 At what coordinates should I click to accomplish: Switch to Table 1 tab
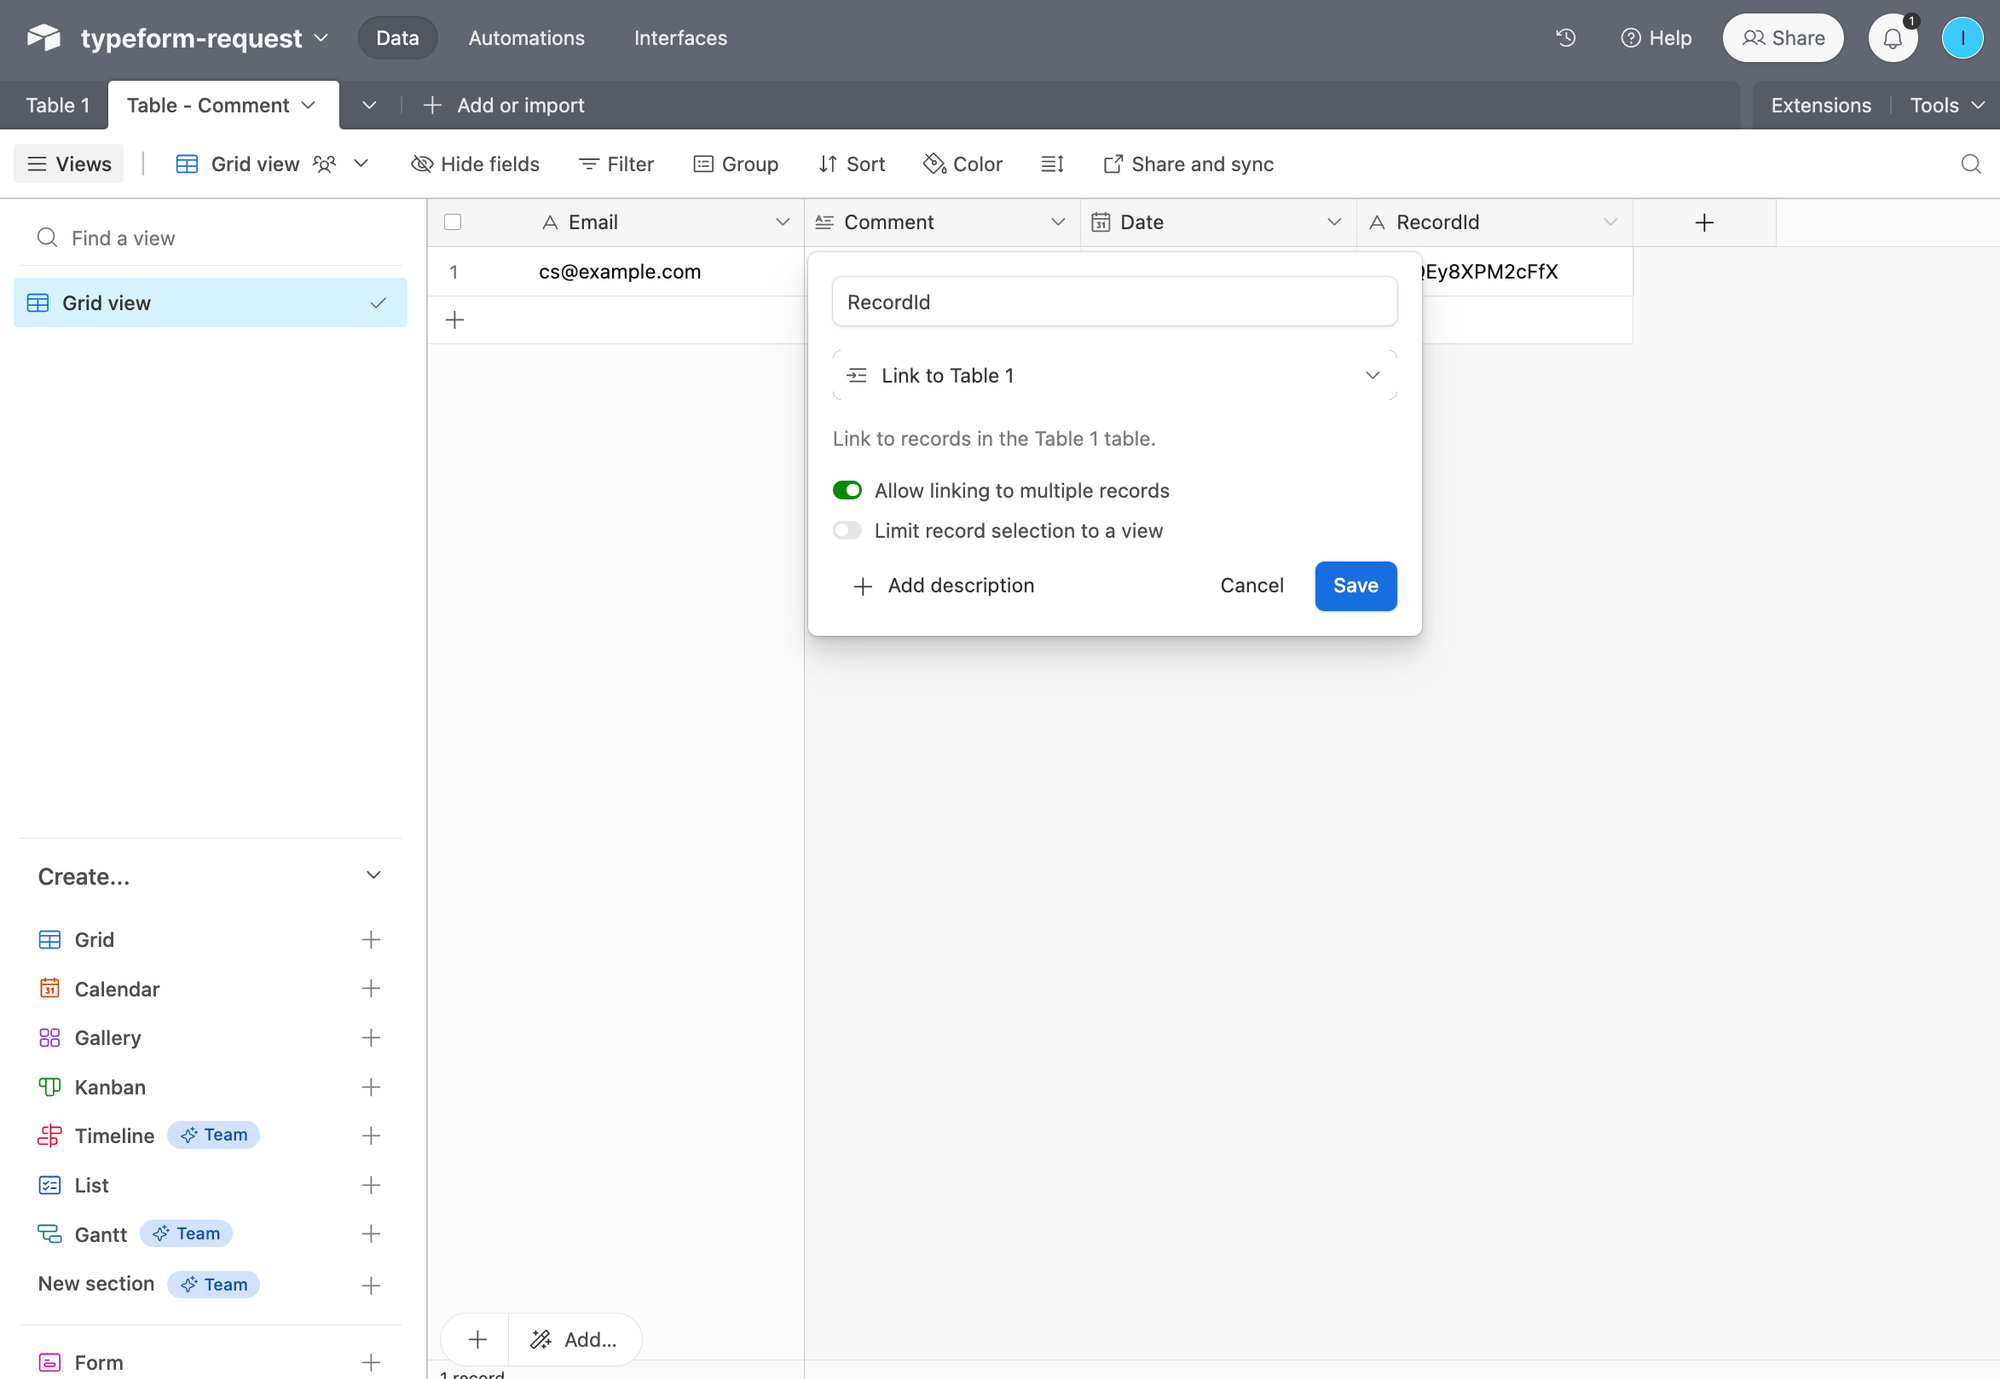click(x=57, y=105)
